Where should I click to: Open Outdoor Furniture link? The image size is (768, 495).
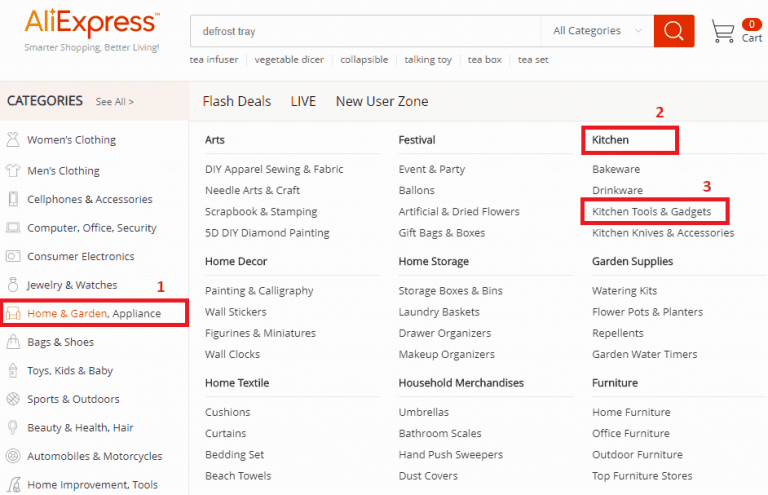[x=637, y=455]
